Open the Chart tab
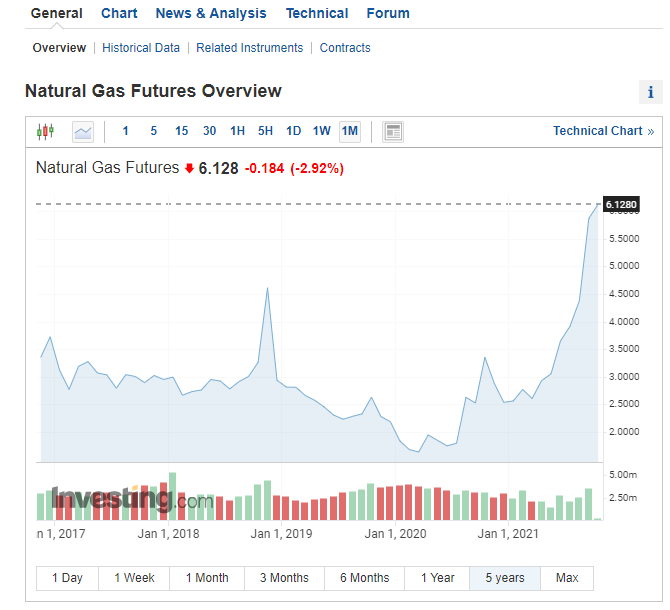The image size is (670, 610). (119, 13)
